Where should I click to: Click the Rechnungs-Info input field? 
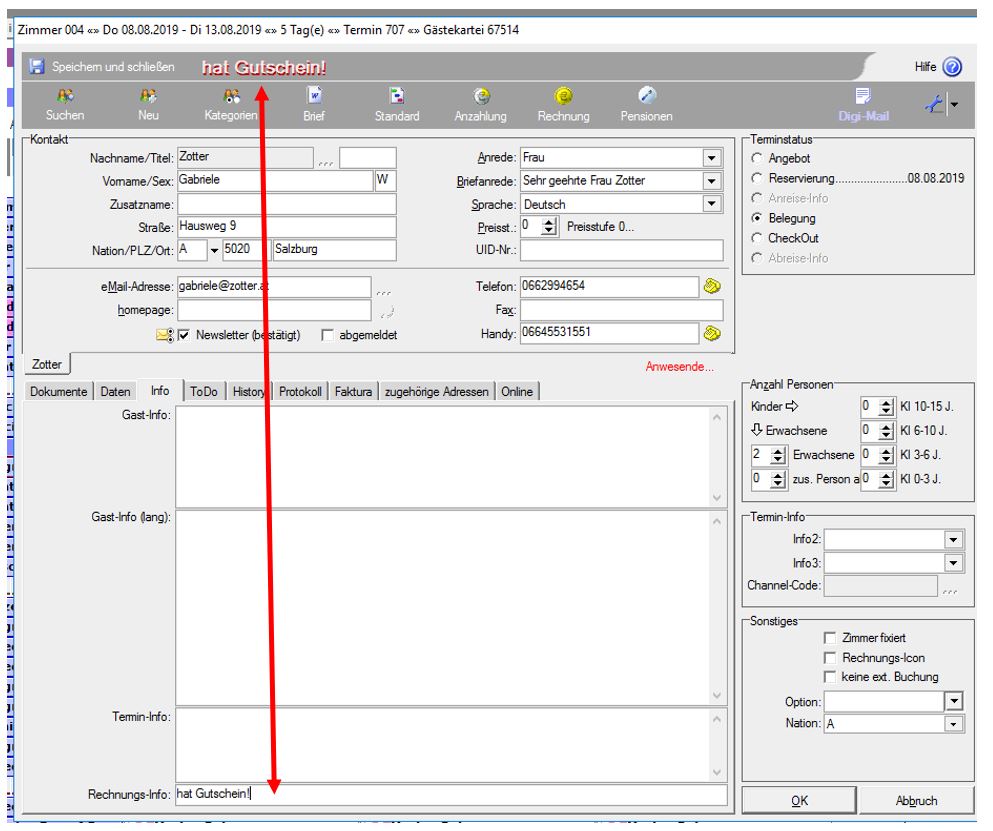coord(452,794)
